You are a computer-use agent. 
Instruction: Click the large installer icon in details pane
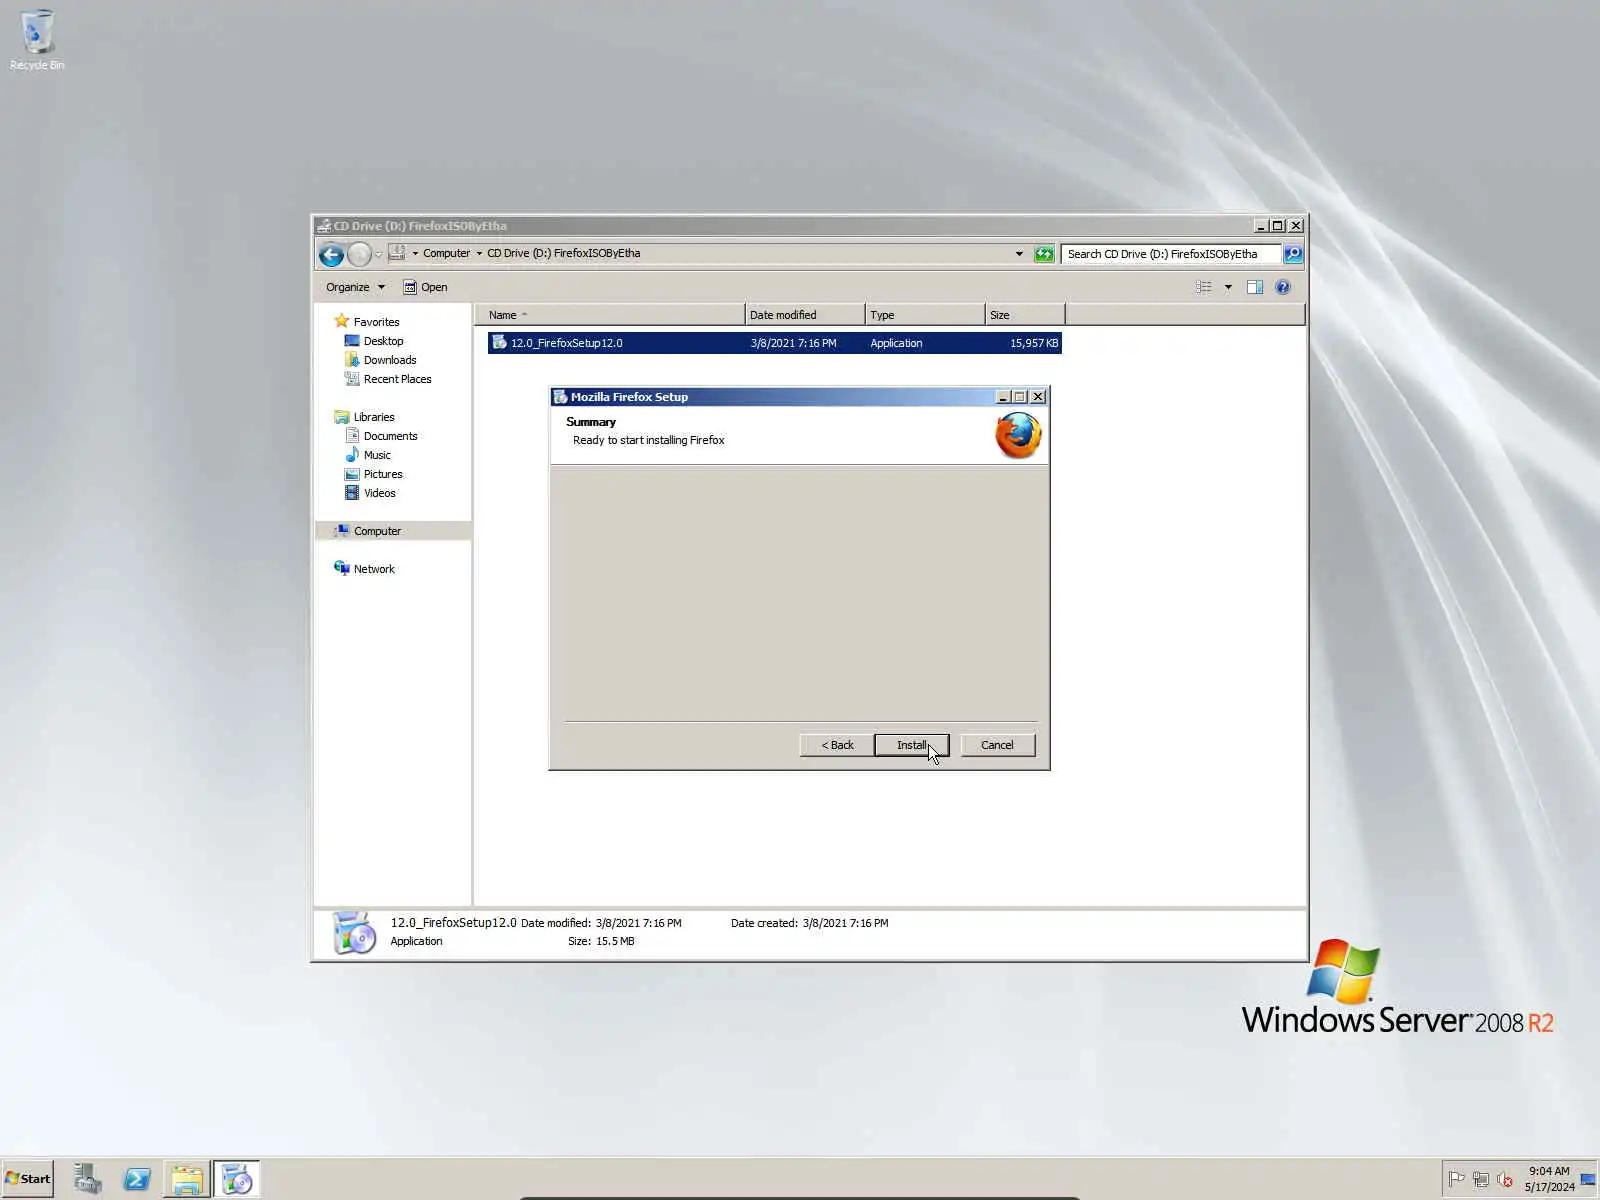354,933
